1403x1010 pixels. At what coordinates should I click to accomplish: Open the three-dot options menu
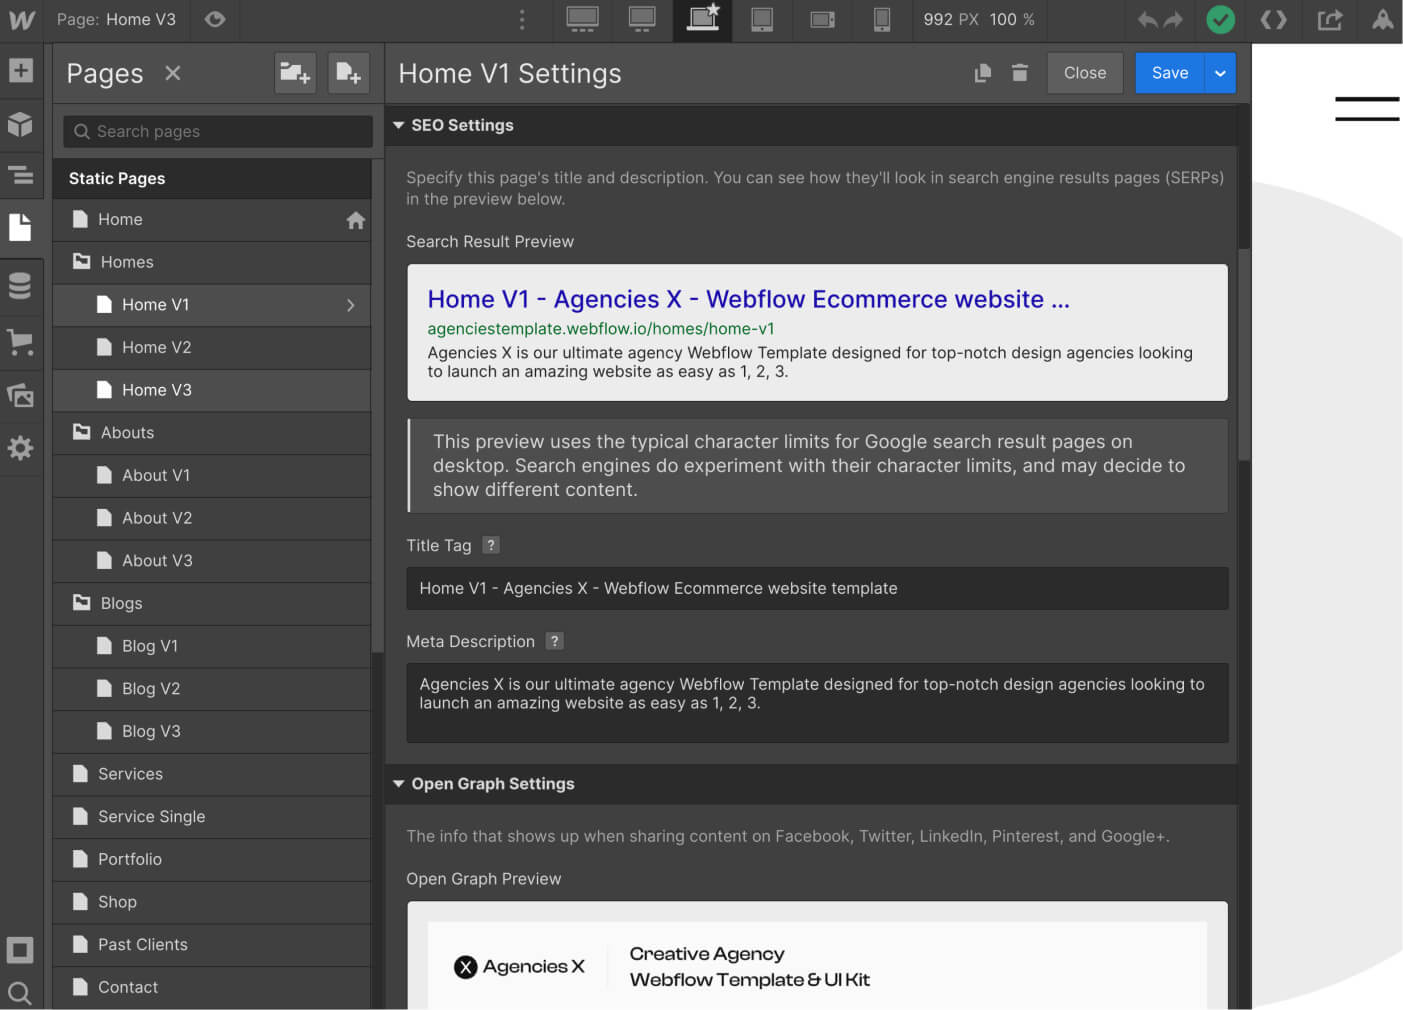click(x=522, y=20)
